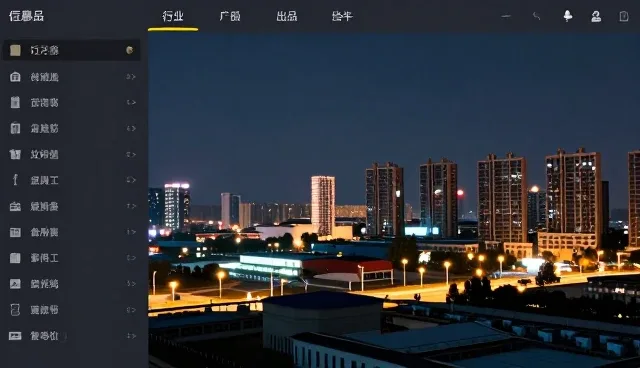
Task: Click the solid book-shaped sidebar icon
Action: (15, 258)
